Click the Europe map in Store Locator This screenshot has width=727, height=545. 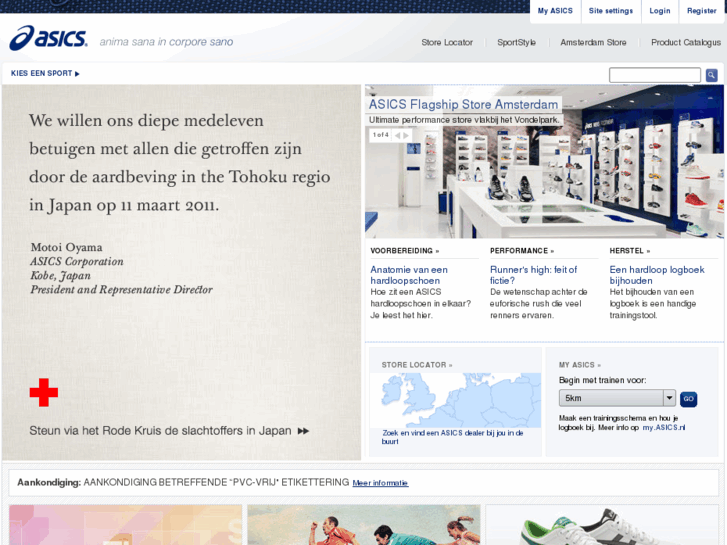click(461, 400)
